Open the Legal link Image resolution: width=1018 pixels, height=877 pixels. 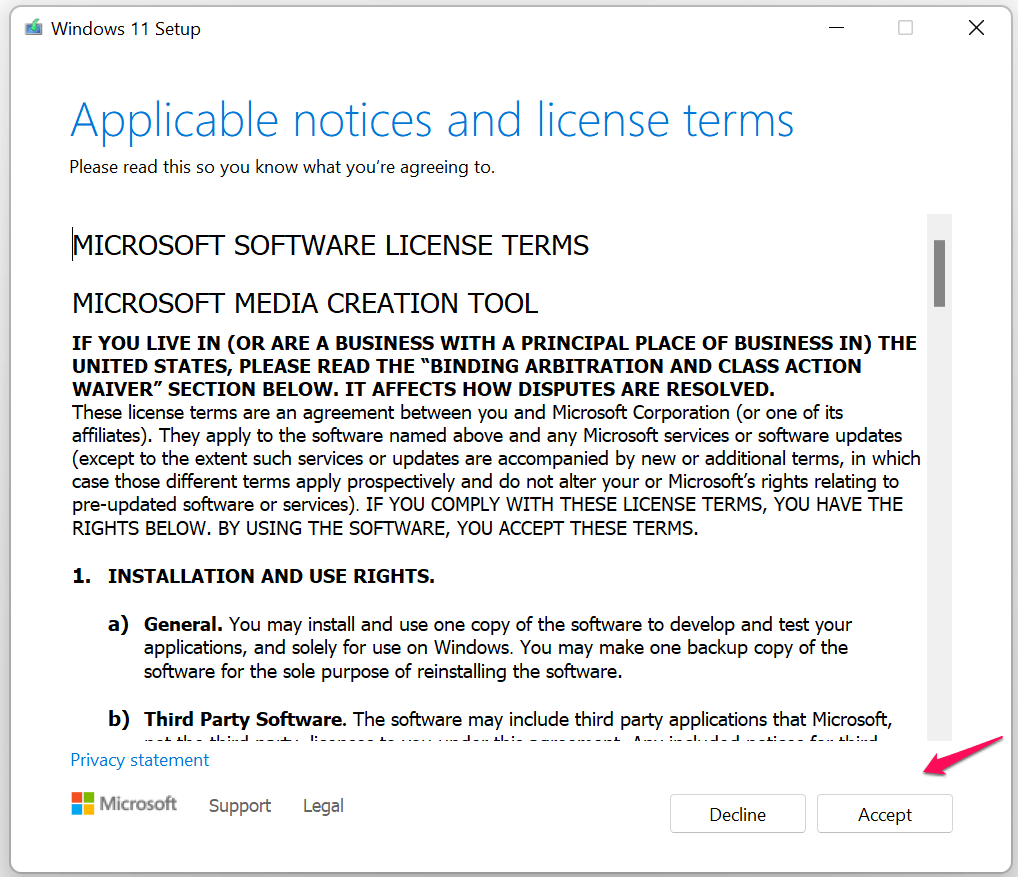(322, 805)
